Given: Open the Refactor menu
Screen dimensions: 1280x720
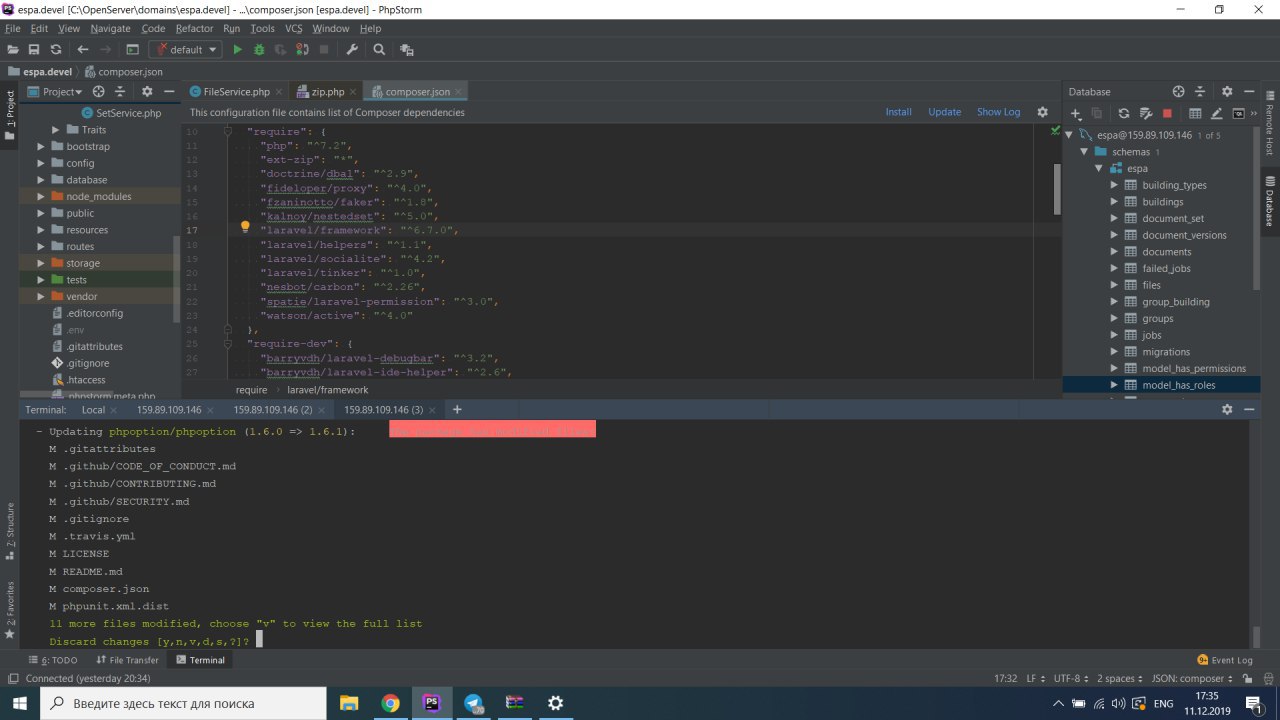Looking at the screenshot, I should coord(194,29).
